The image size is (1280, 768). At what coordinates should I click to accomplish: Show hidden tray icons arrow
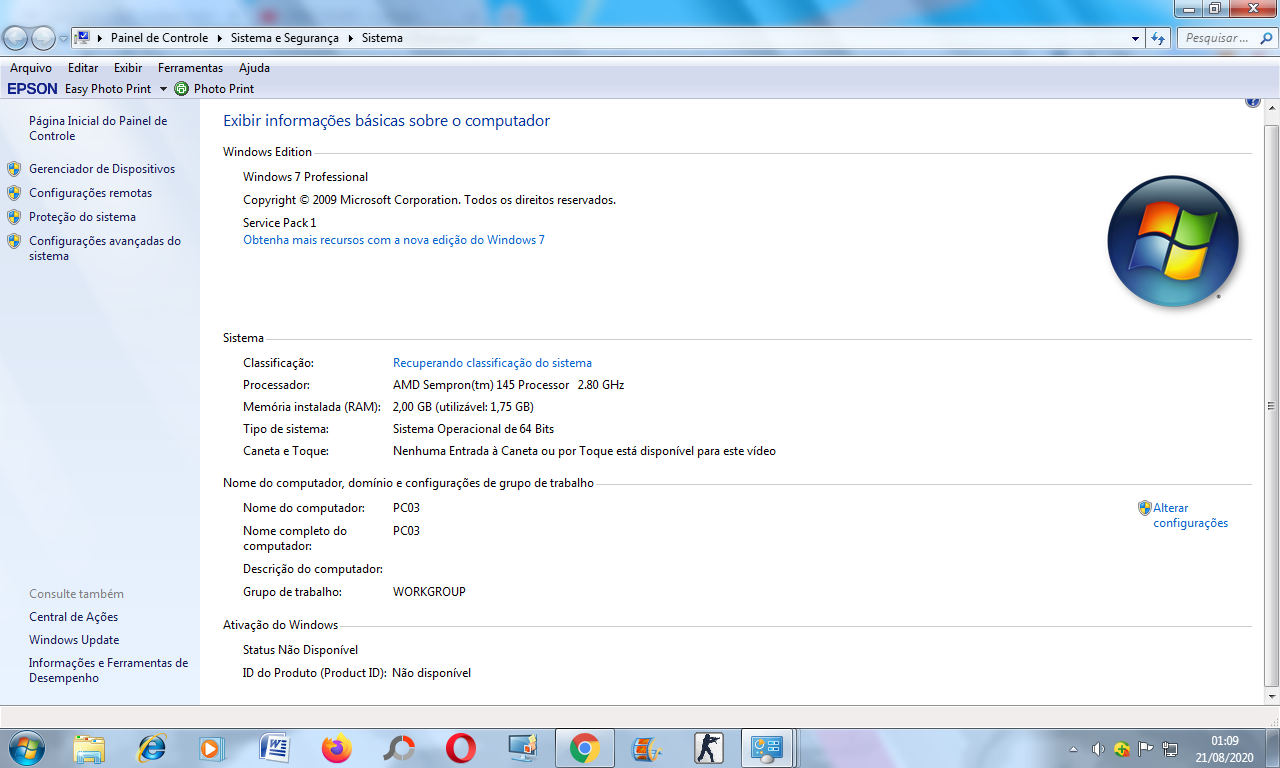(x=1074, y=749)
